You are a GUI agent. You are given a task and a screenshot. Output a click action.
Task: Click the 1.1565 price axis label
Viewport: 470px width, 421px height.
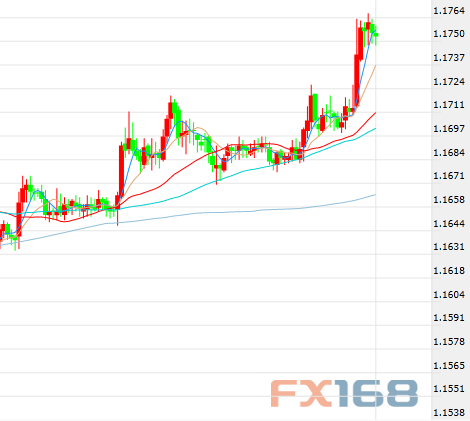point(449,365)
